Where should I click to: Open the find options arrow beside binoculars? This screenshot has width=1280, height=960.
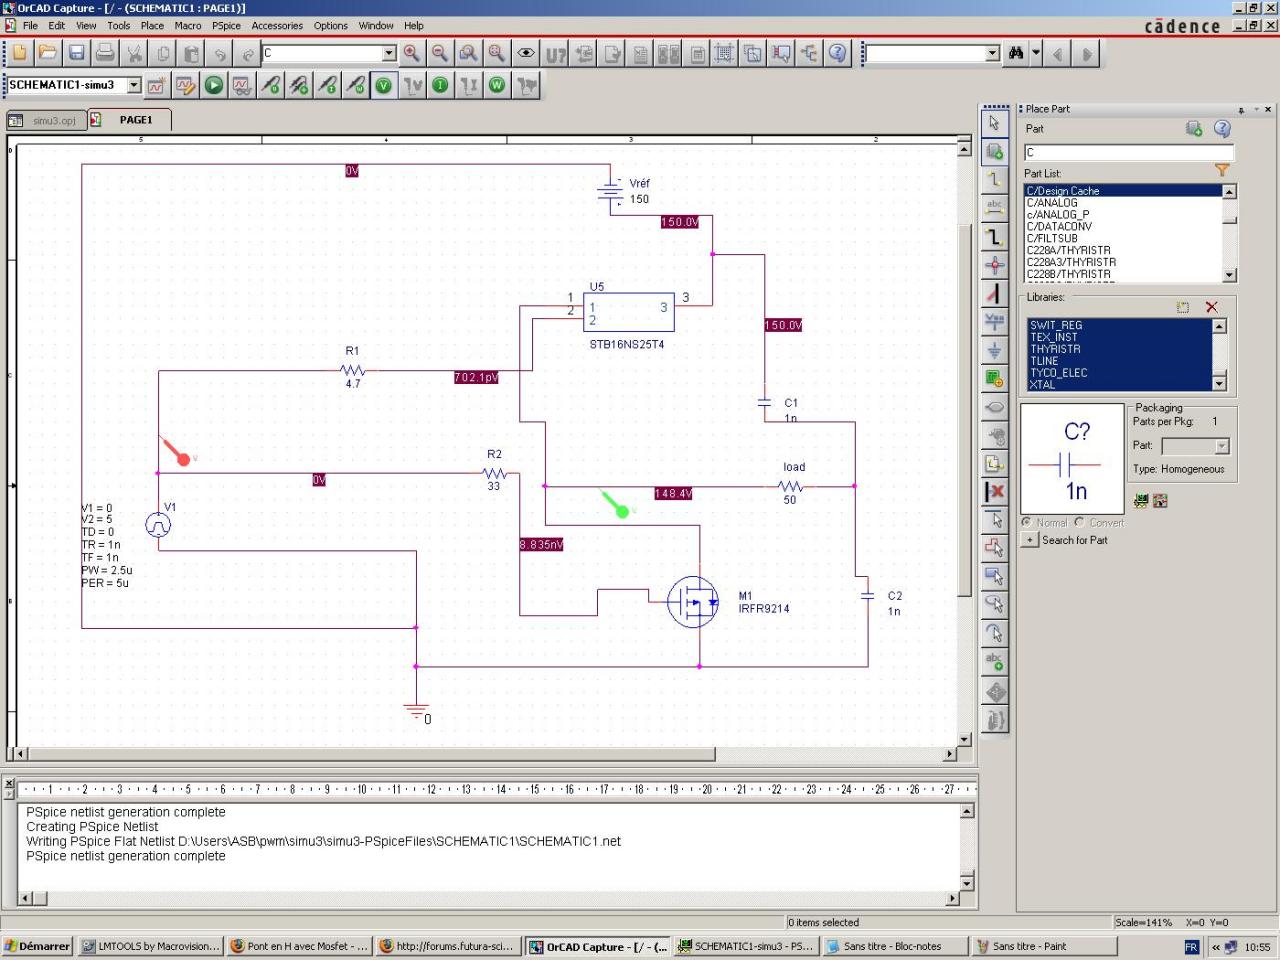coord(1036,53)
